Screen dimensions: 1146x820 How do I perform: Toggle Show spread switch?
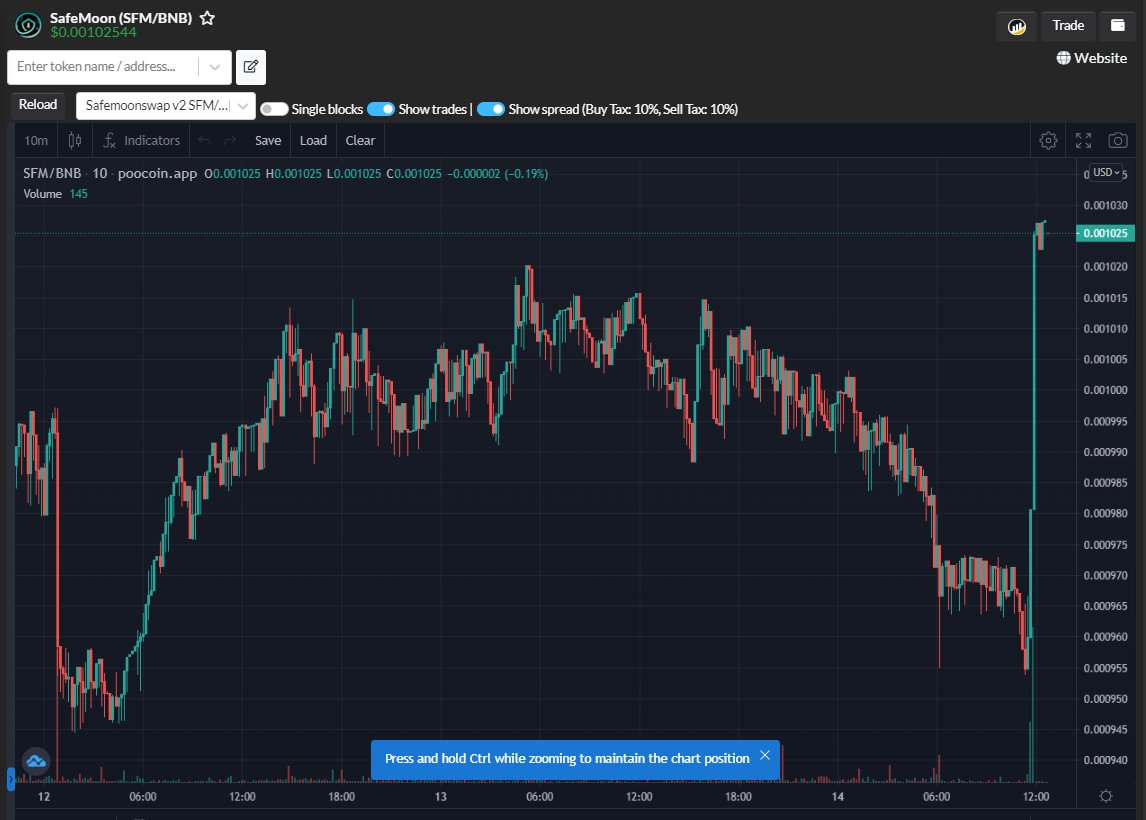click(x=490, y=109)
